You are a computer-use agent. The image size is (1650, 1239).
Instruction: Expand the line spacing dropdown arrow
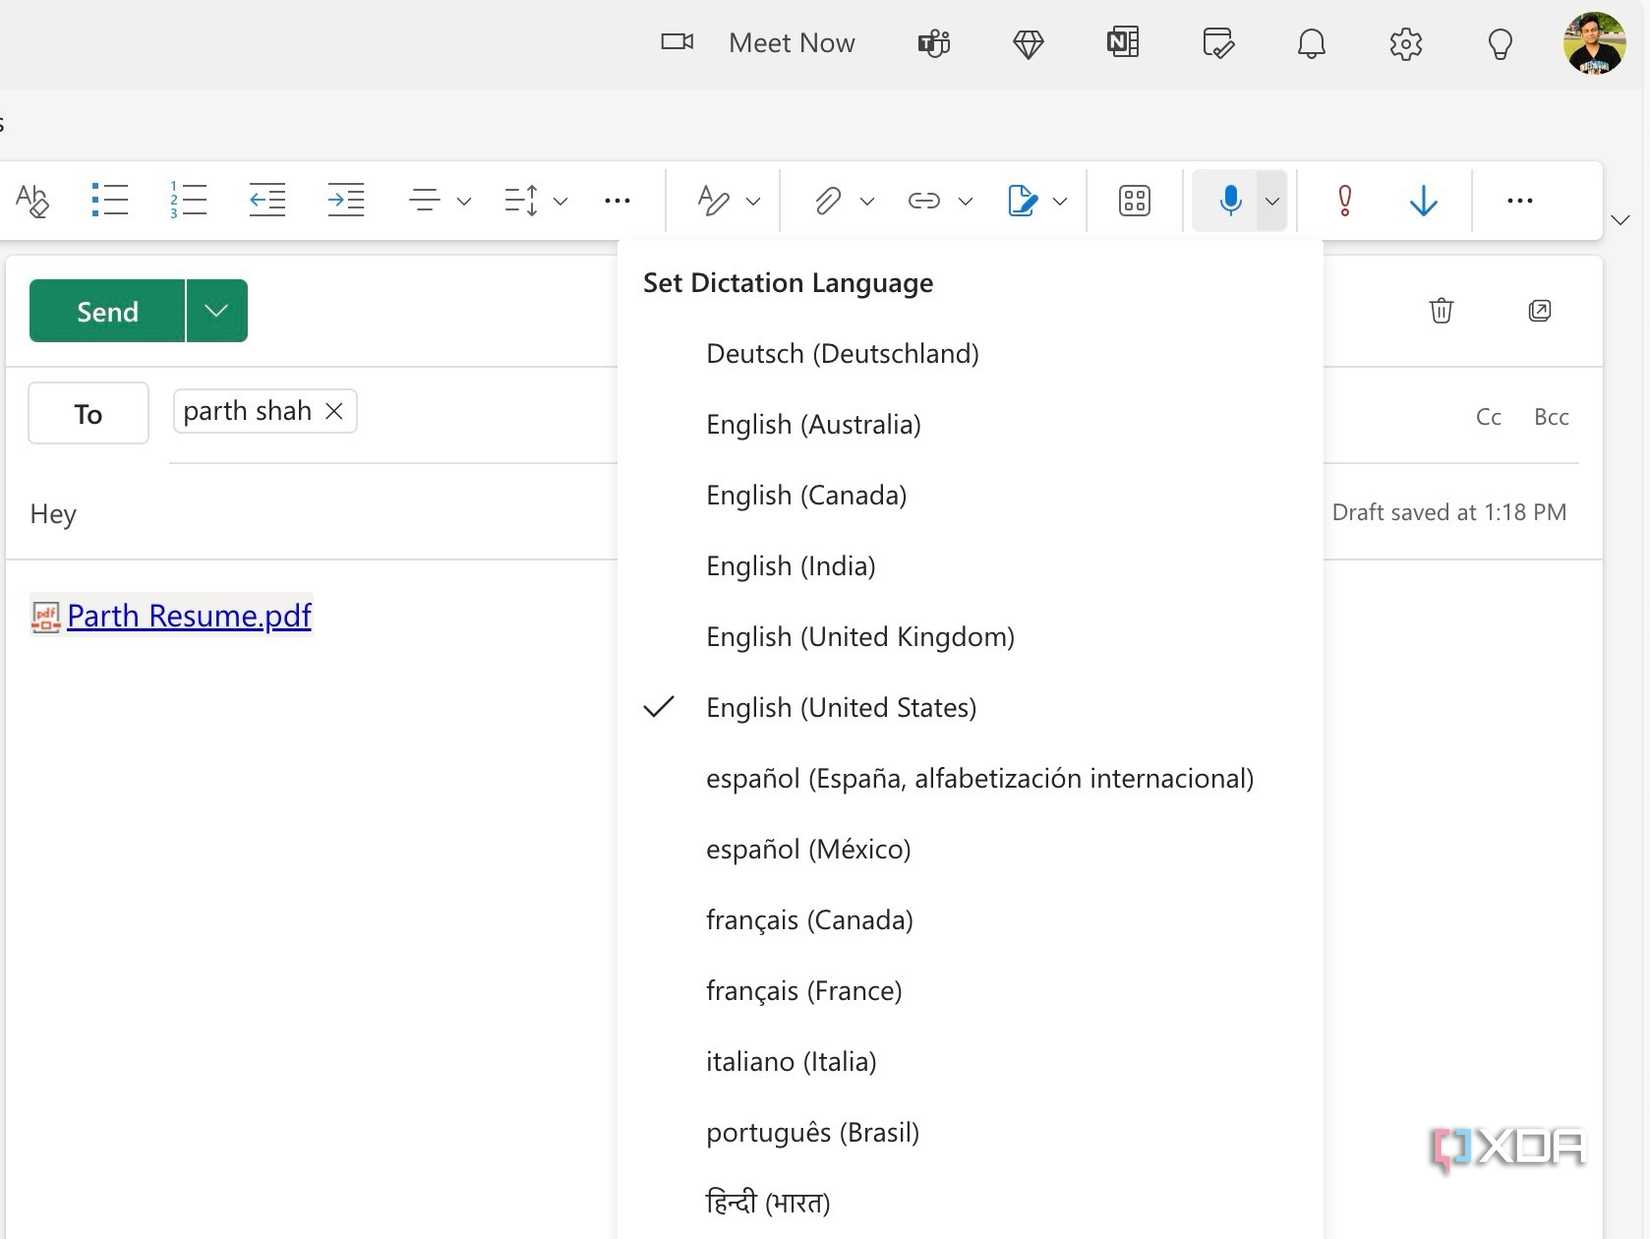point(561,201)
